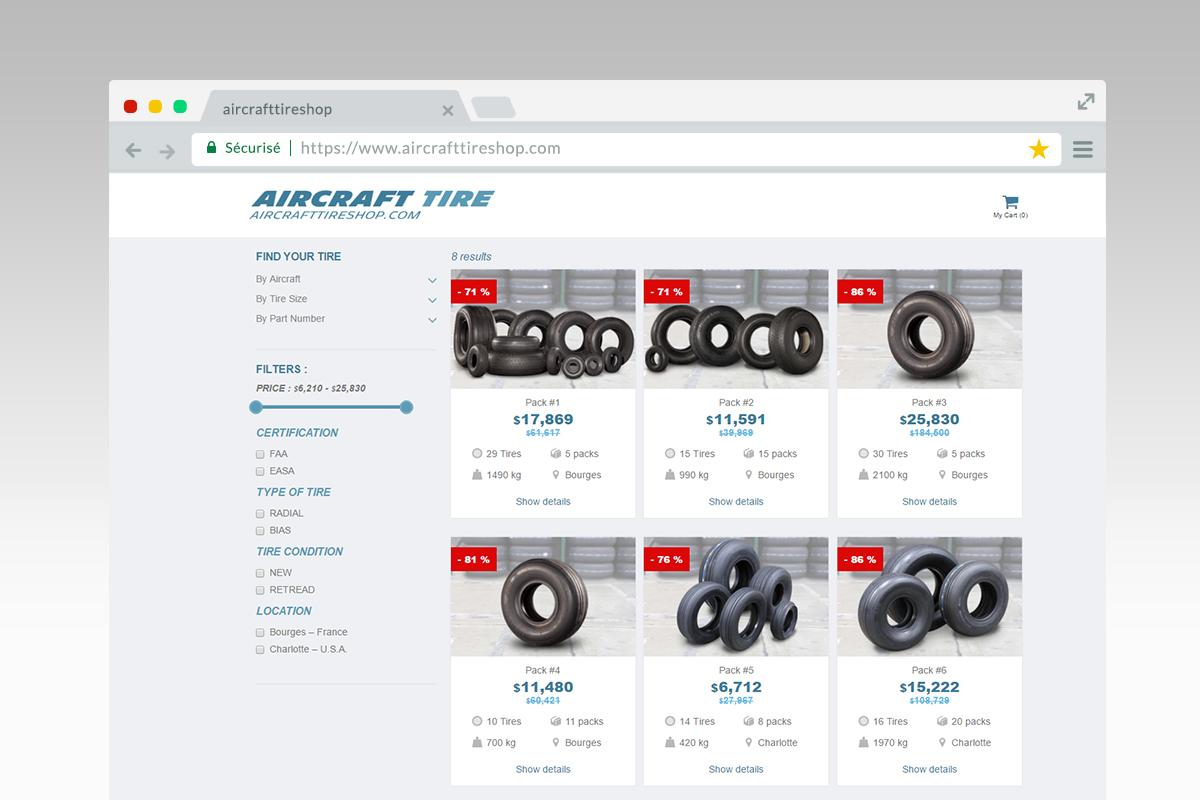Click the -76 % discount badge
1200x800 pixels.
tap(666, 560)
